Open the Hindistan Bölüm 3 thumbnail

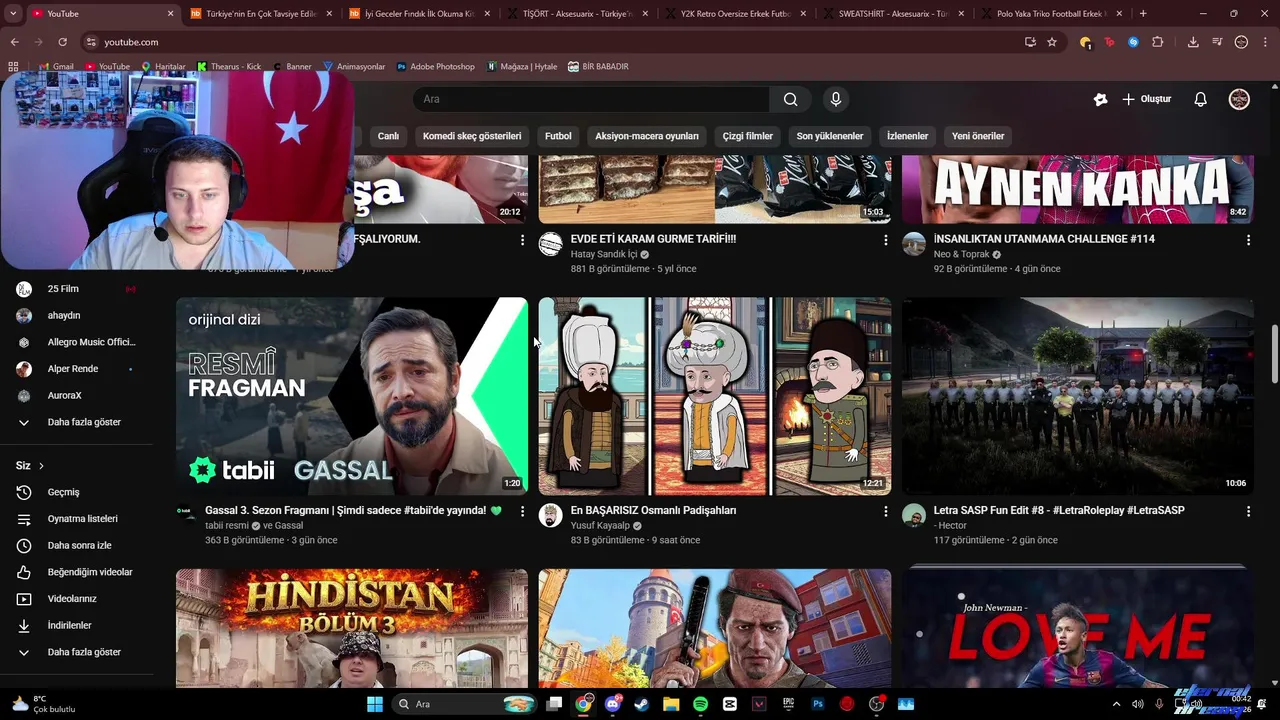(x=352, y=628)
